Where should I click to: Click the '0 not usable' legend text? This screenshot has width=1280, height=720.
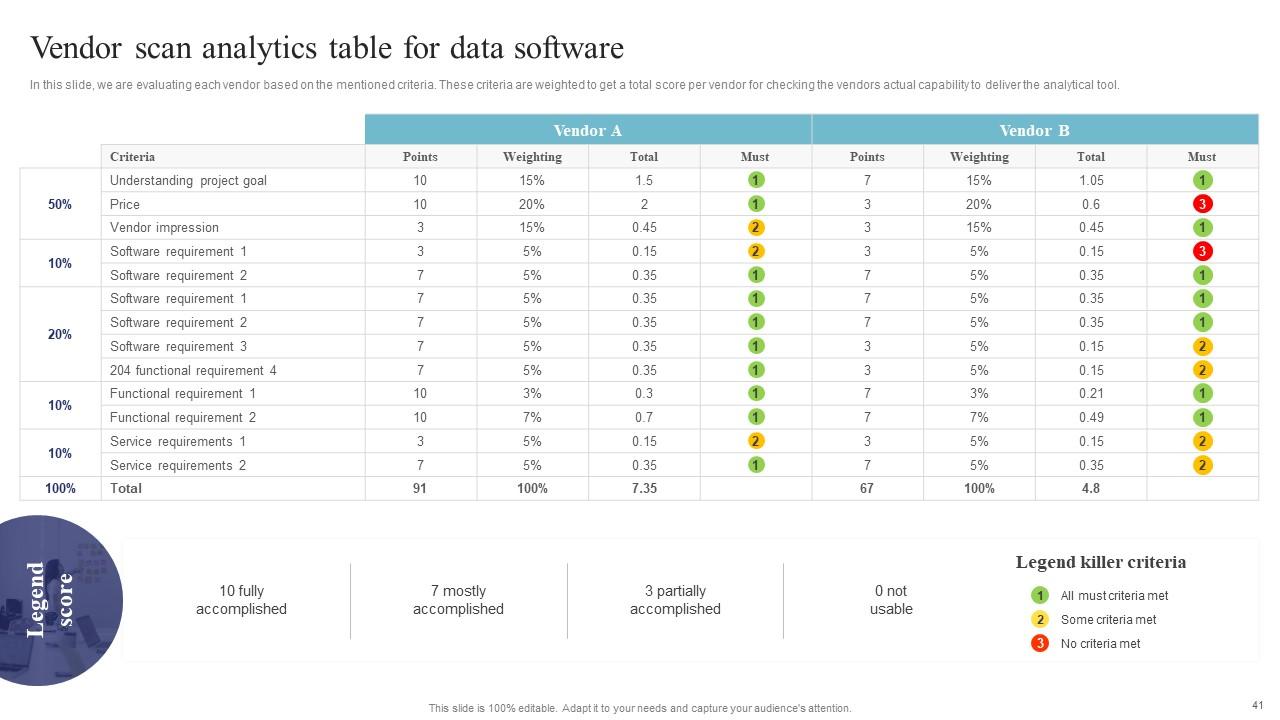[x=891, y=600]
